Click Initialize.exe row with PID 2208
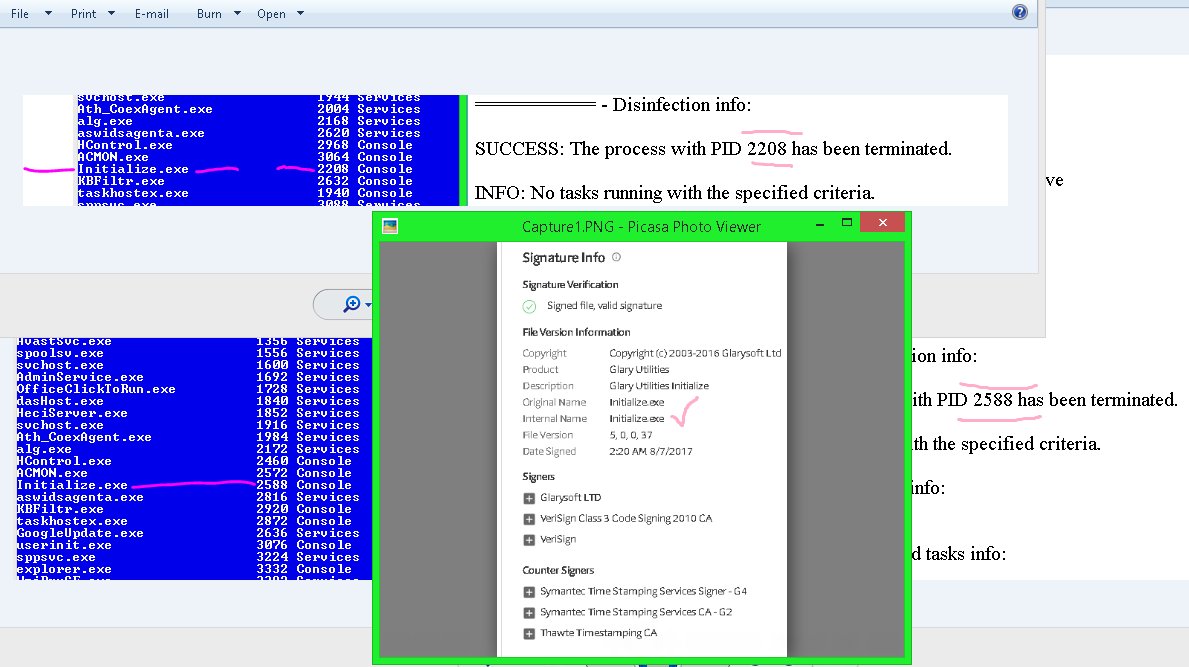The height and width of the screenshot is (667, 1189). point(245,169)
